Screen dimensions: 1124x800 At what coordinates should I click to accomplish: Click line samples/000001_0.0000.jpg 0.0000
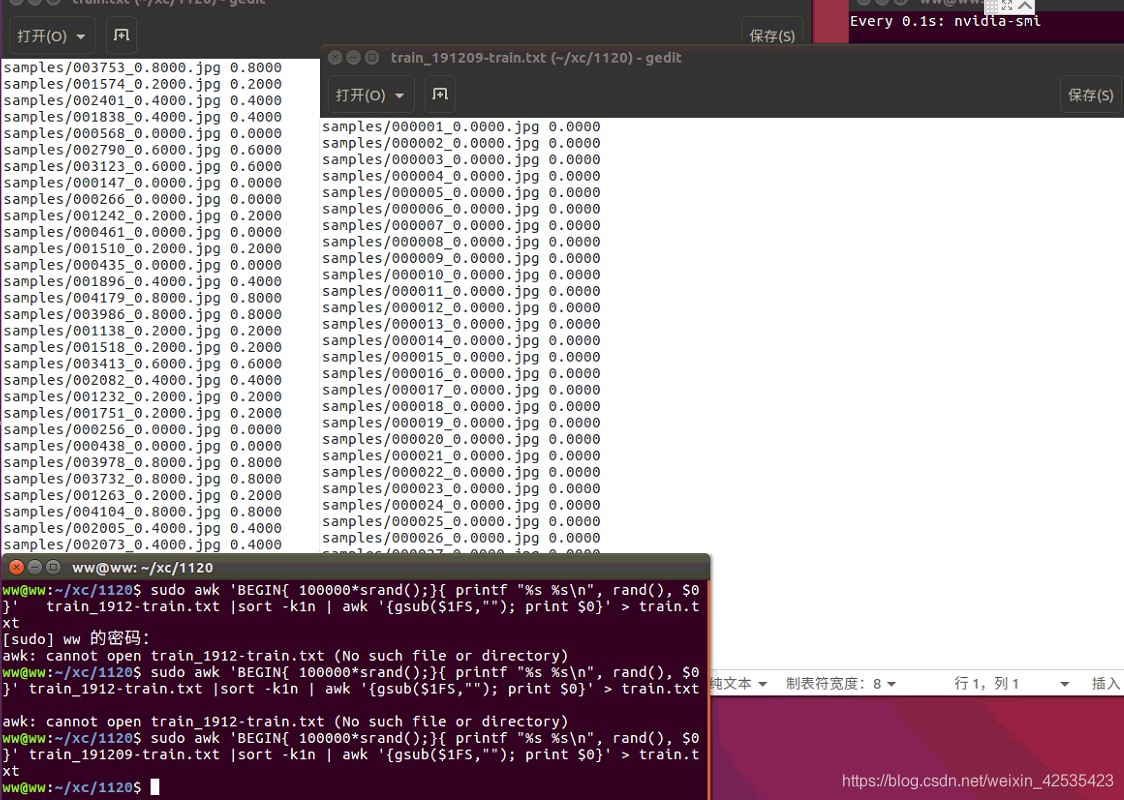pos(461,127)
